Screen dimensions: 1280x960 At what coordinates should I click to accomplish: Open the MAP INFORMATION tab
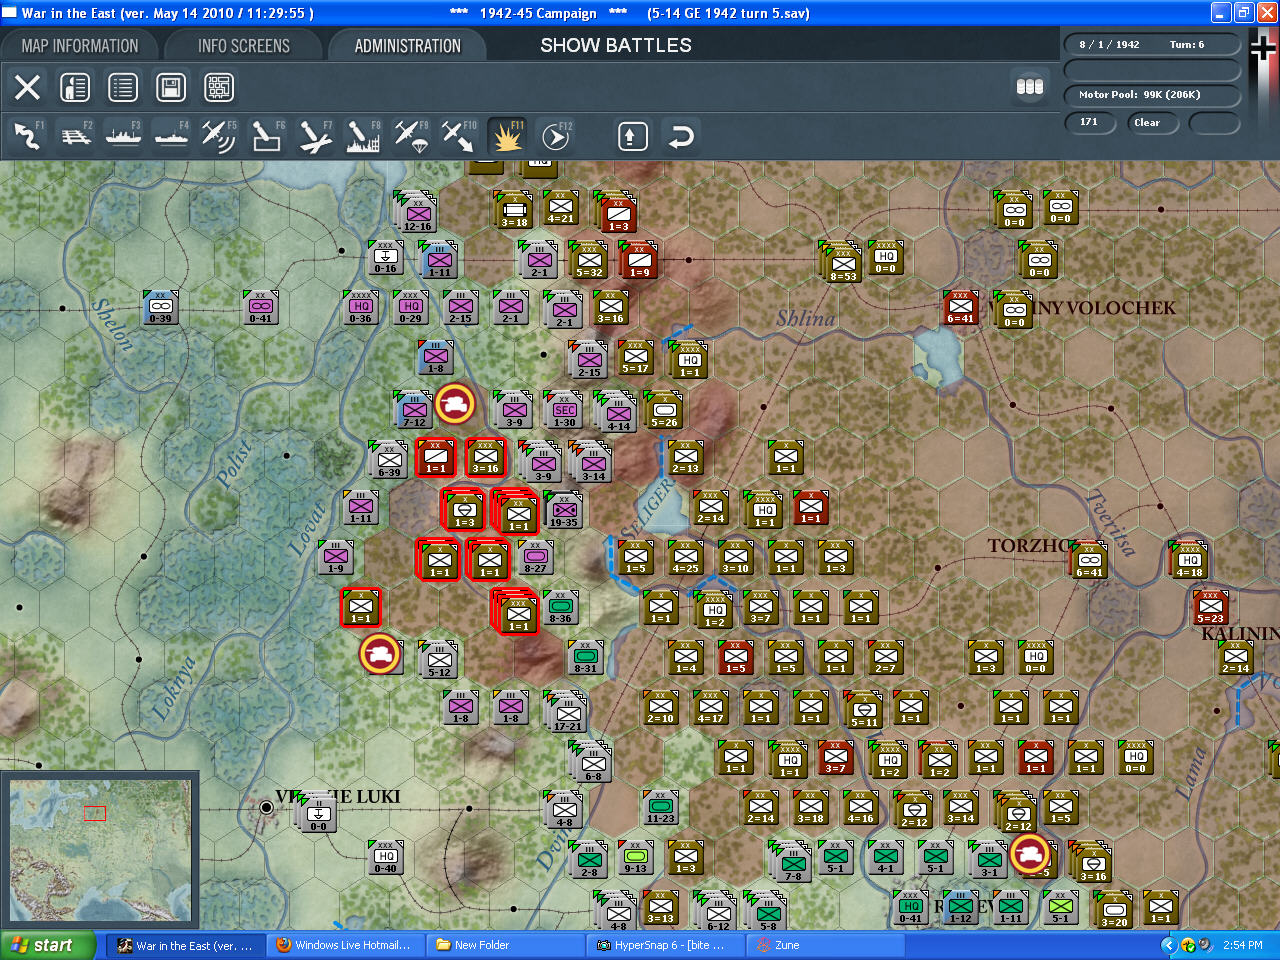point(80,46)
